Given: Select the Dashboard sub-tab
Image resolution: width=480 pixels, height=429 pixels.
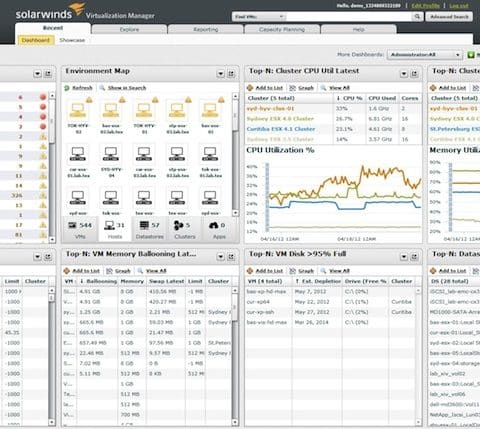Looking at the screenshot, I should pos(36,40).
